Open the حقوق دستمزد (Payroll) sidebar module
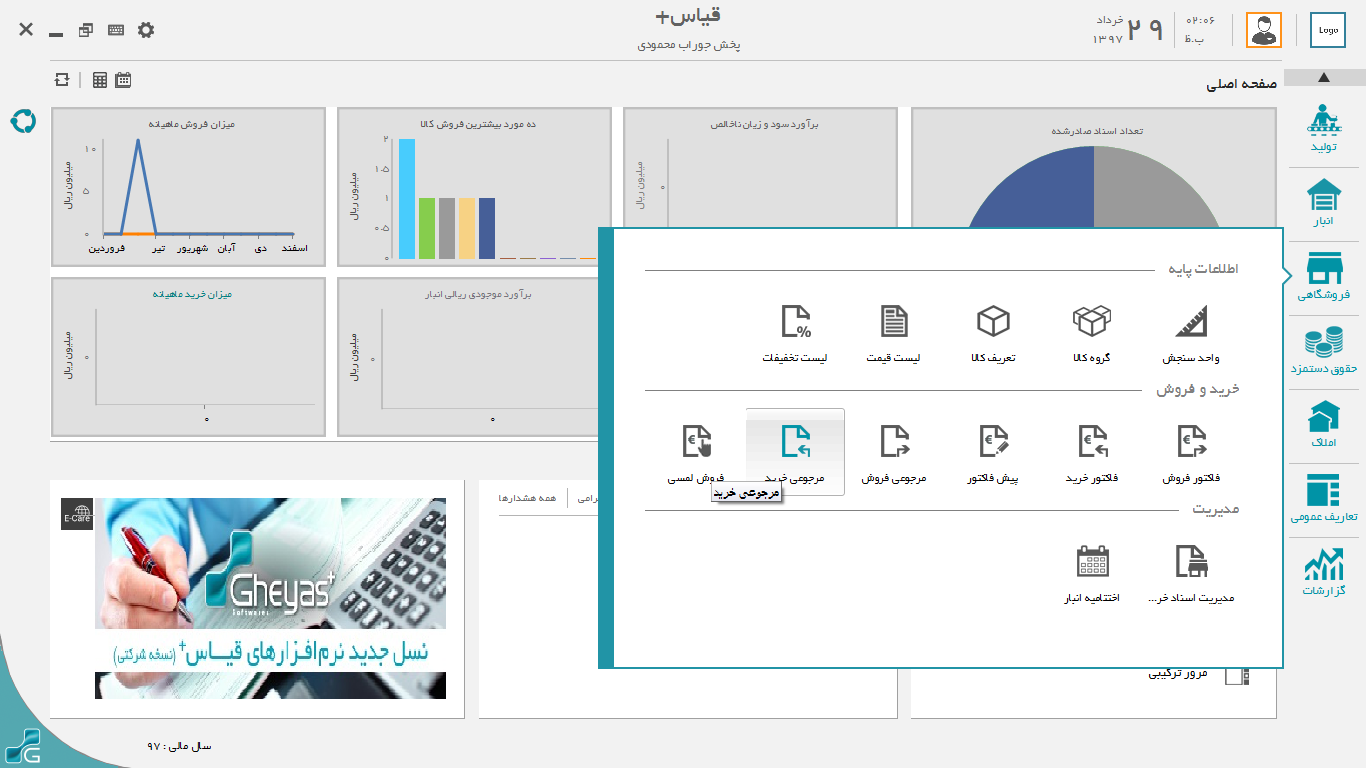This screenshot has width=1366, height=768. click(x=1323, y=351)
